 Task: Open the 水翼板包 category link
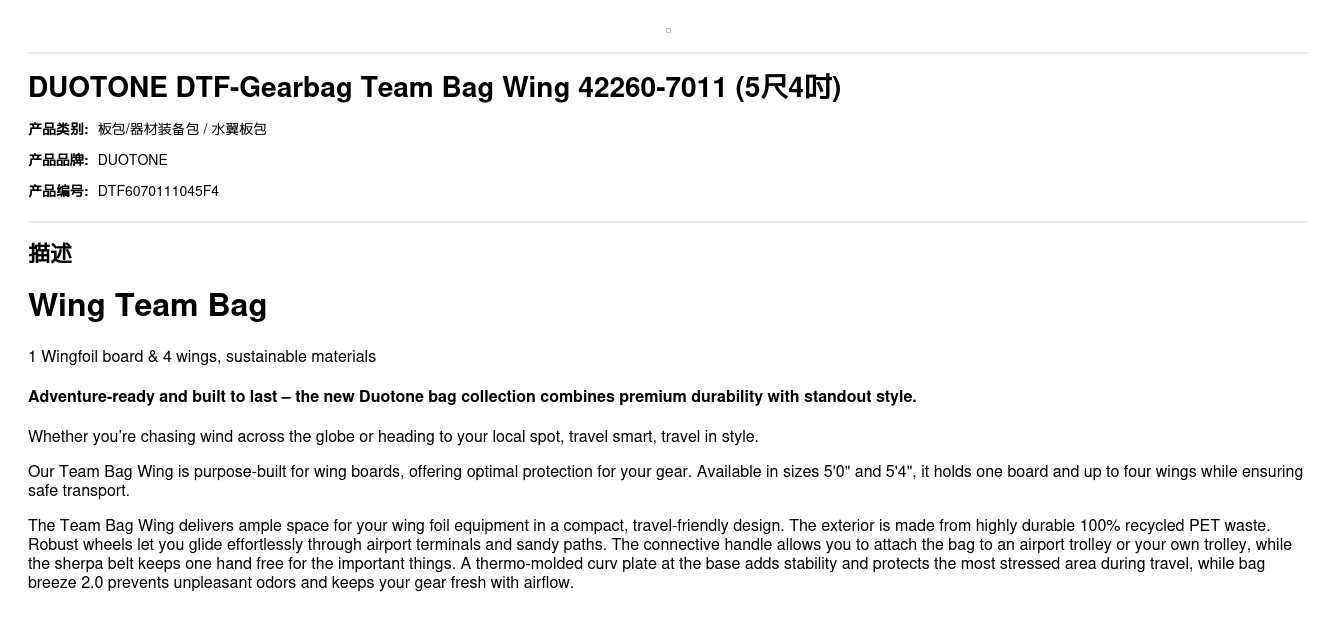tap(239, 129)
